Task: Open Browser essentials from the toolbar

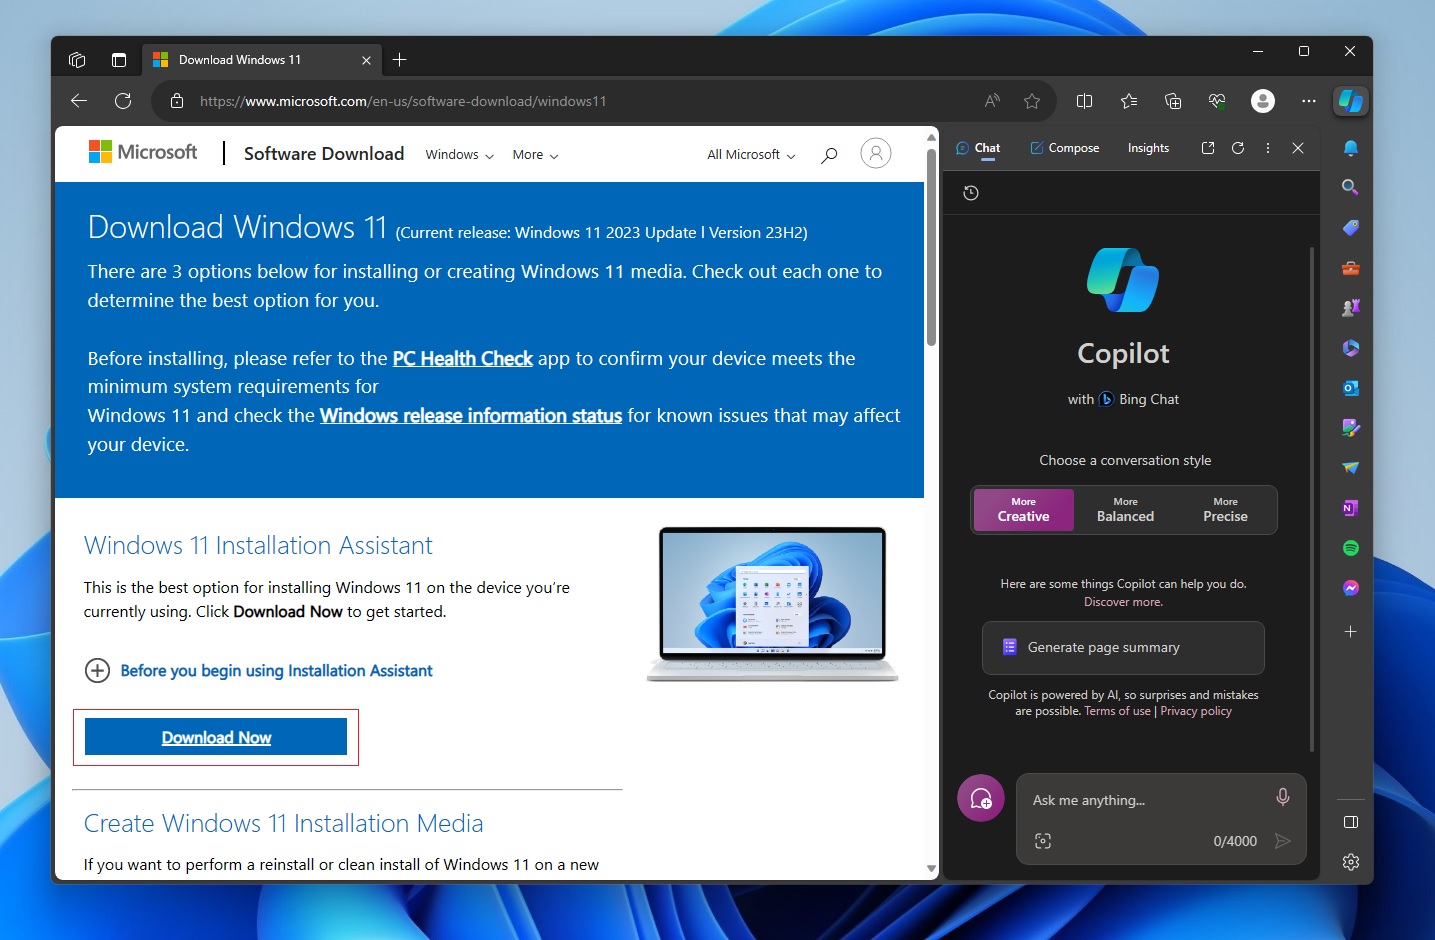Action: pyautogui.click(x=1217, y=101)
